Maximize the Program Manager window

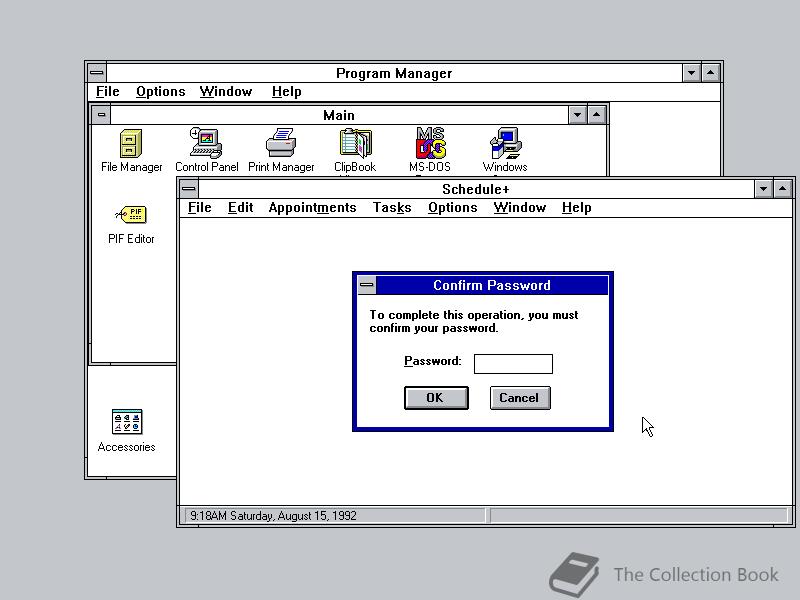pyautogui.click(x=711, y=73)
